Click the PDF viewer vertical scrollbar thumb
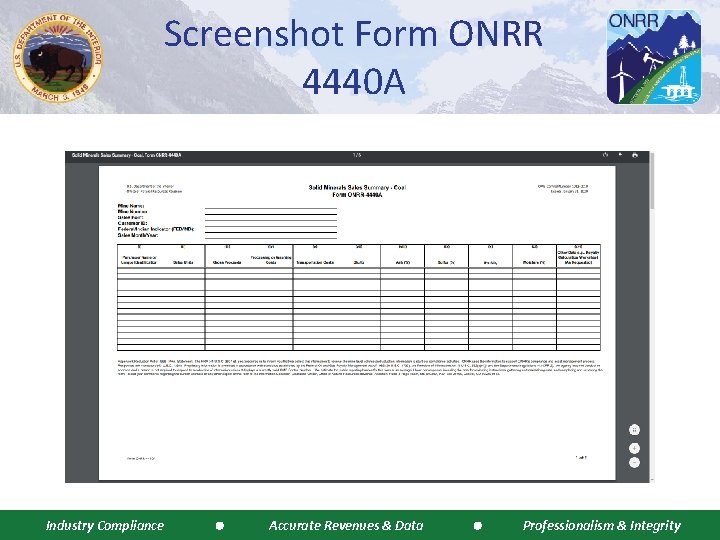The height and width of the screenshot is (540, 720). click(652, 181)
